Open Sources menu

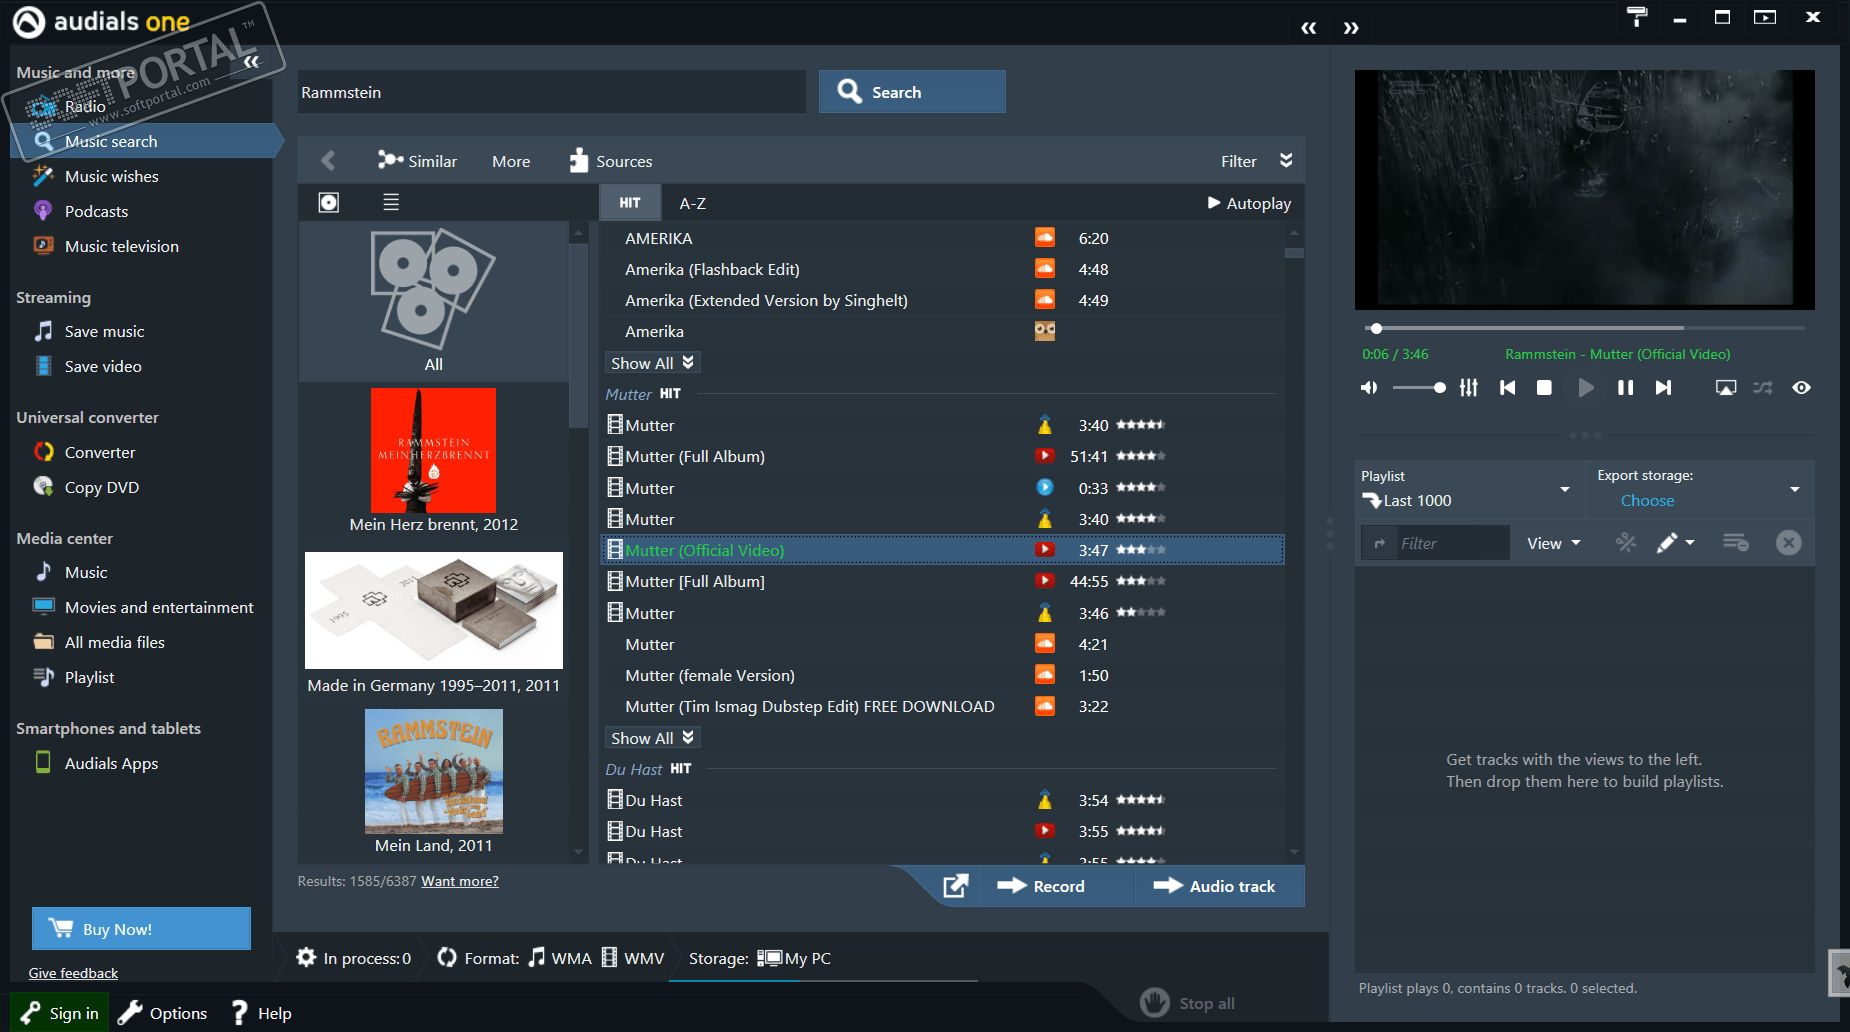point(610,161)
